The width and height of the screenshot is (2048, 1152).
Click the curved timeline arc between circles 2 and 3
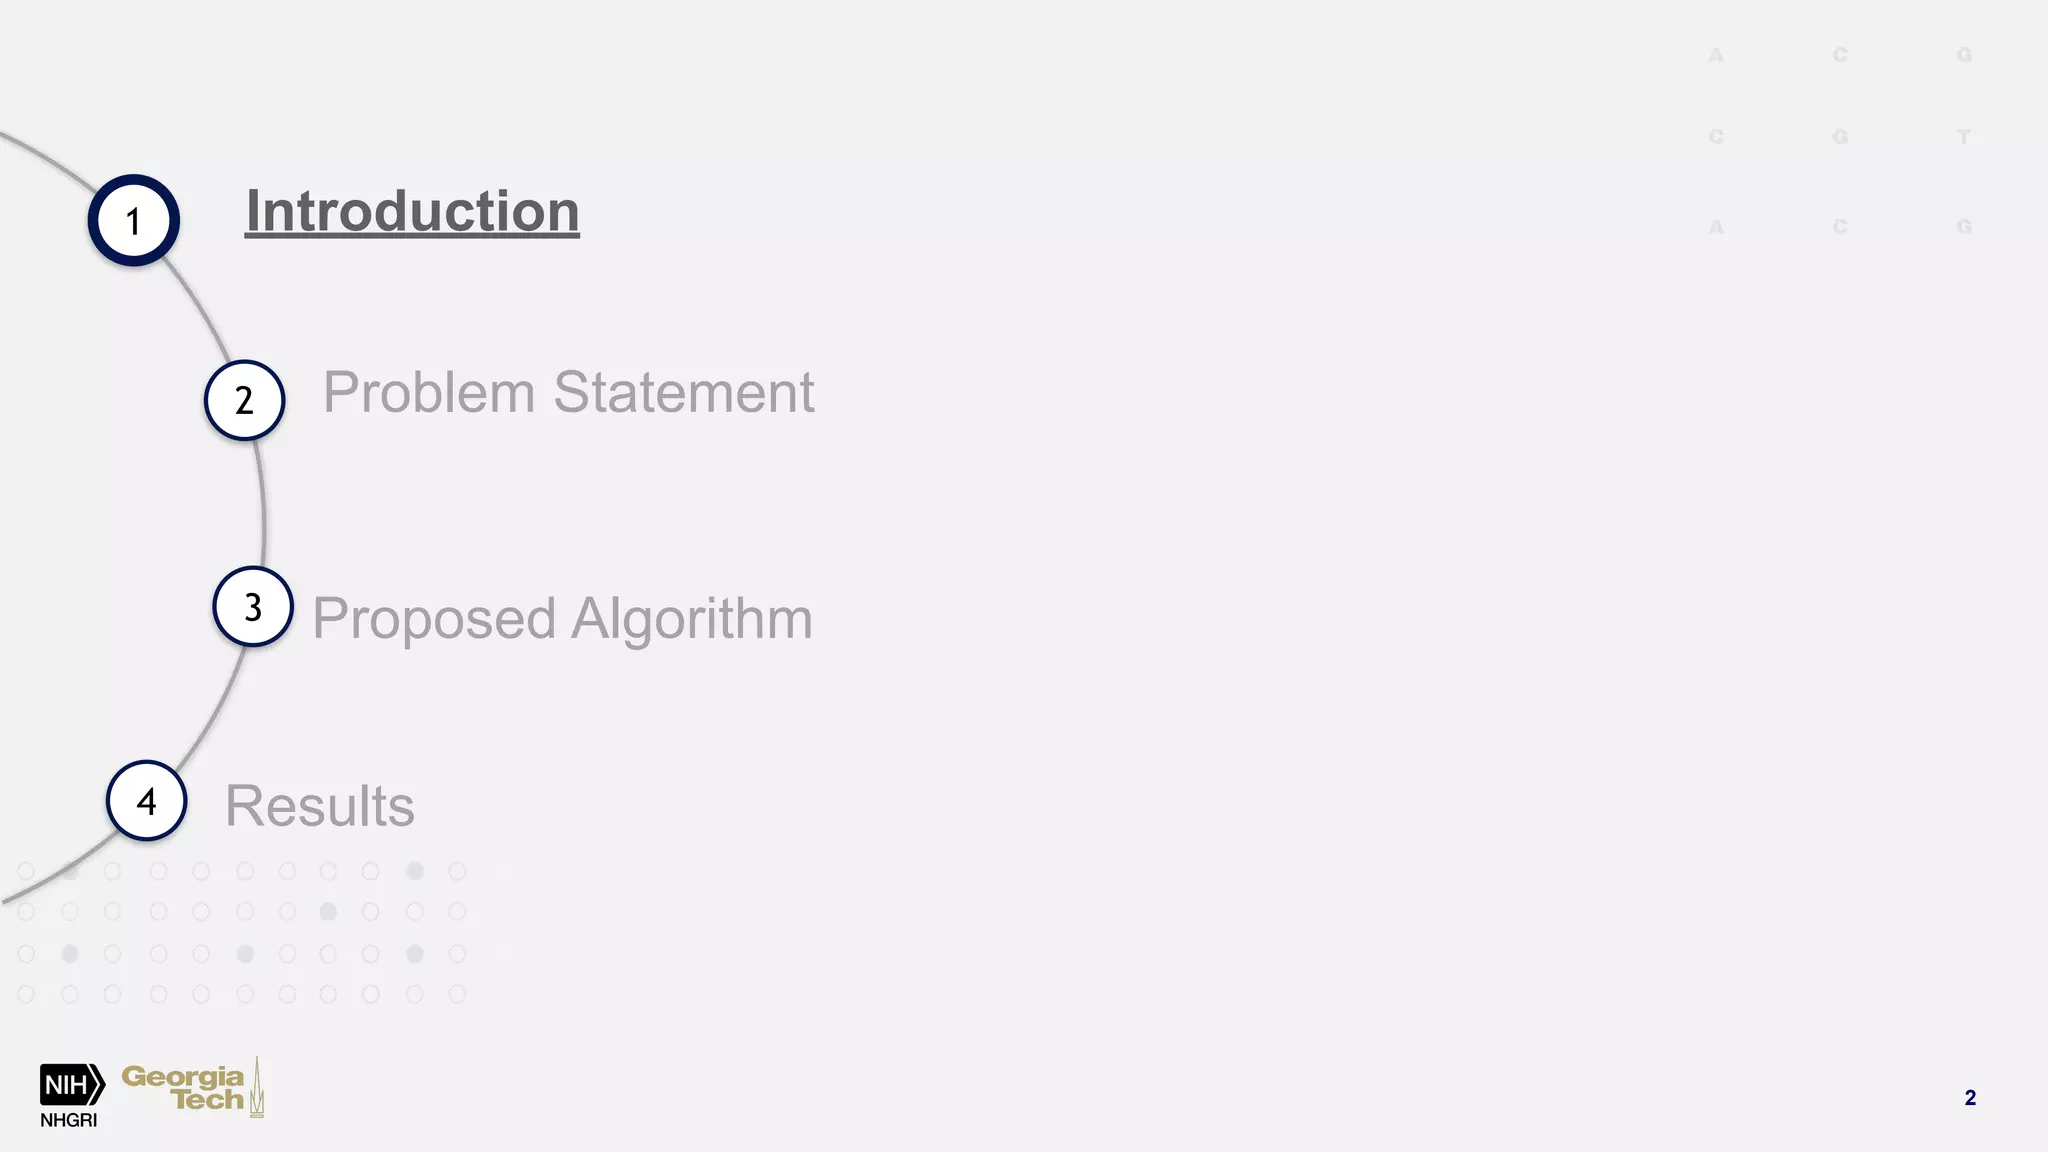(x=263, y=510)
